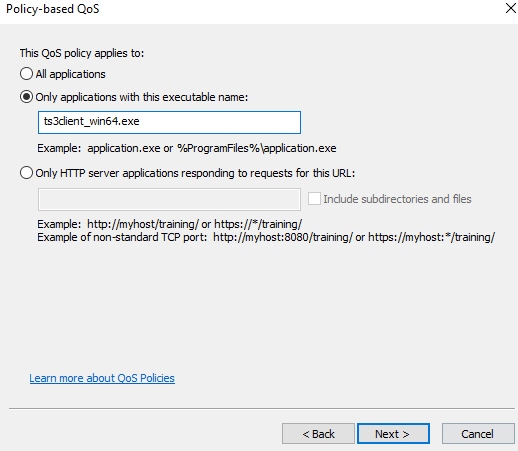Click the application.exe example text
518x451 pixels.
pos(187,148)
